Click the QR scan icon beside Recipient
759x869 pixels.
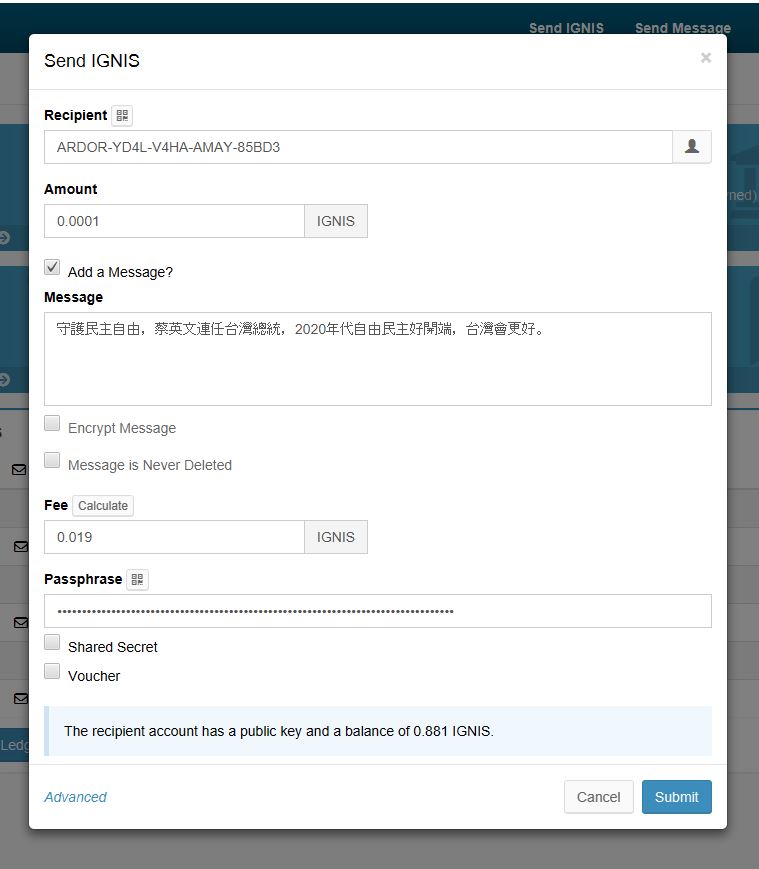[x=122, y=116]
